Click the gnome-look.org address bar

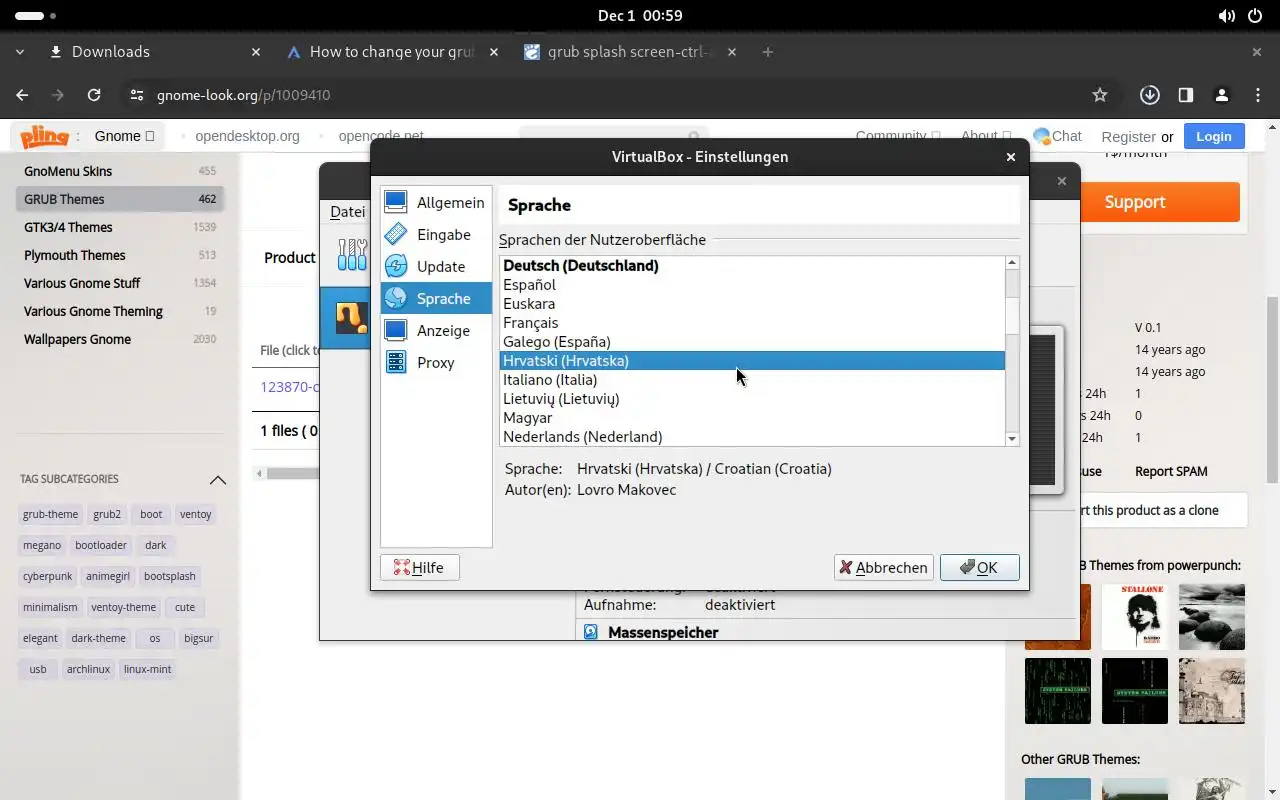pyautogui.click(x=600, y=95)
